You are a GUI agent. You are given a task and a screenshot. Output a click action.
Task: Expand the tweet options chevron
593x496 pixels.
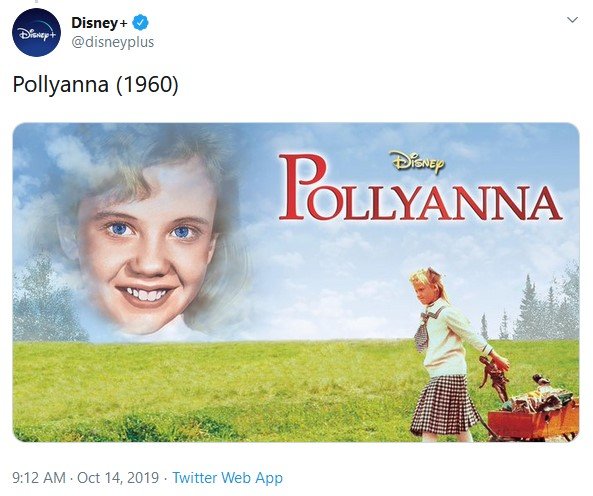[573, 19]
